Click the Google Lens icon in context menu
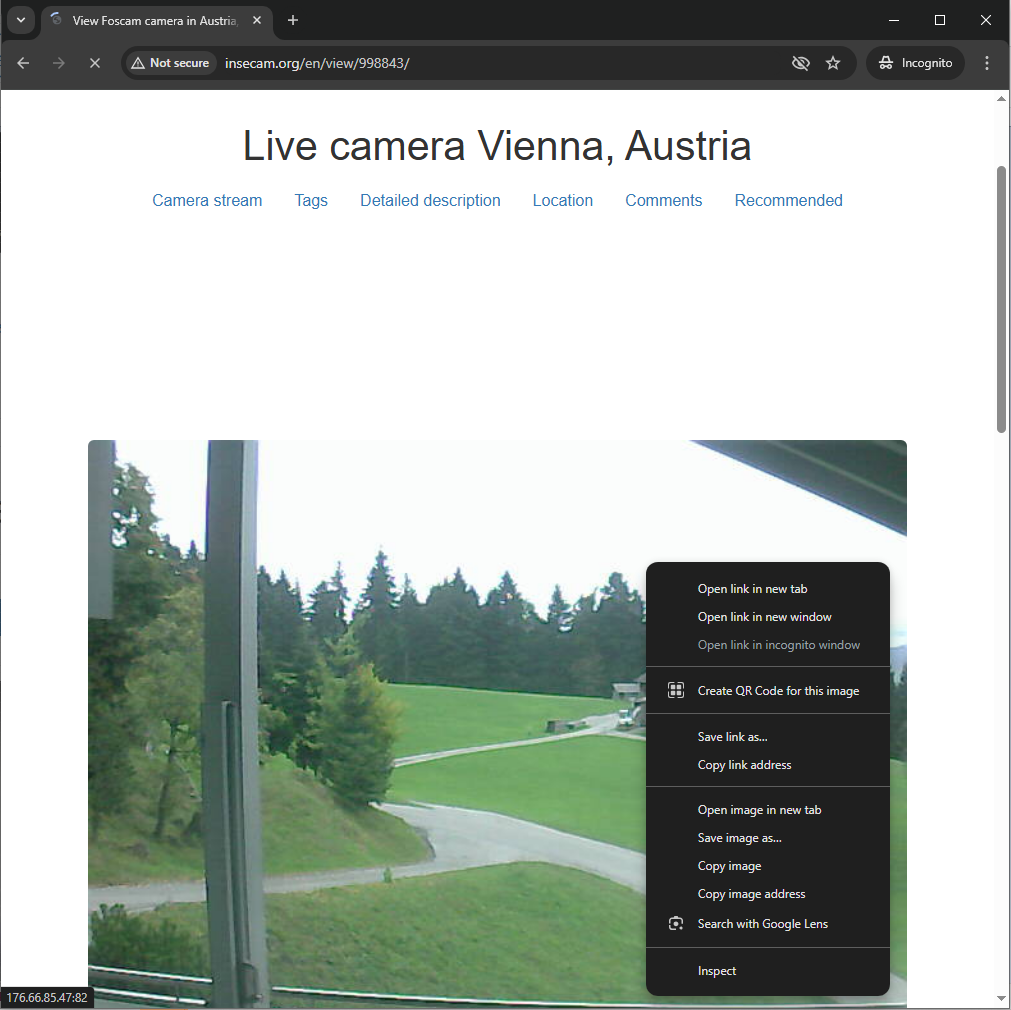 [675, 923]
